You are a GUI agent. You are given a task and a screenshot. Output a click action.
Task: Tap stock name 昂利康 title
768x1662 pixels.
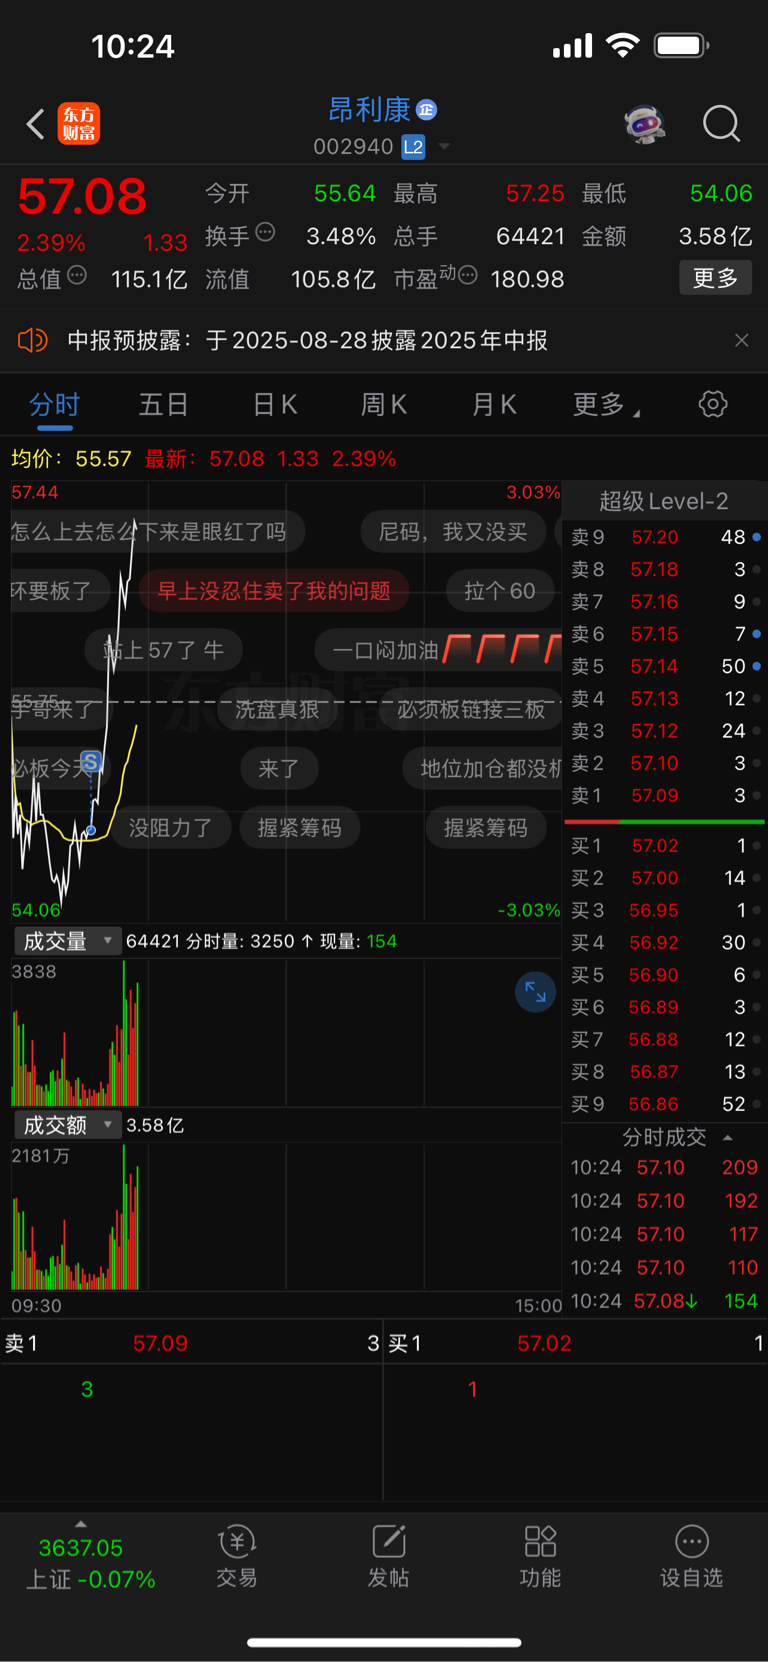coord(370,109)
